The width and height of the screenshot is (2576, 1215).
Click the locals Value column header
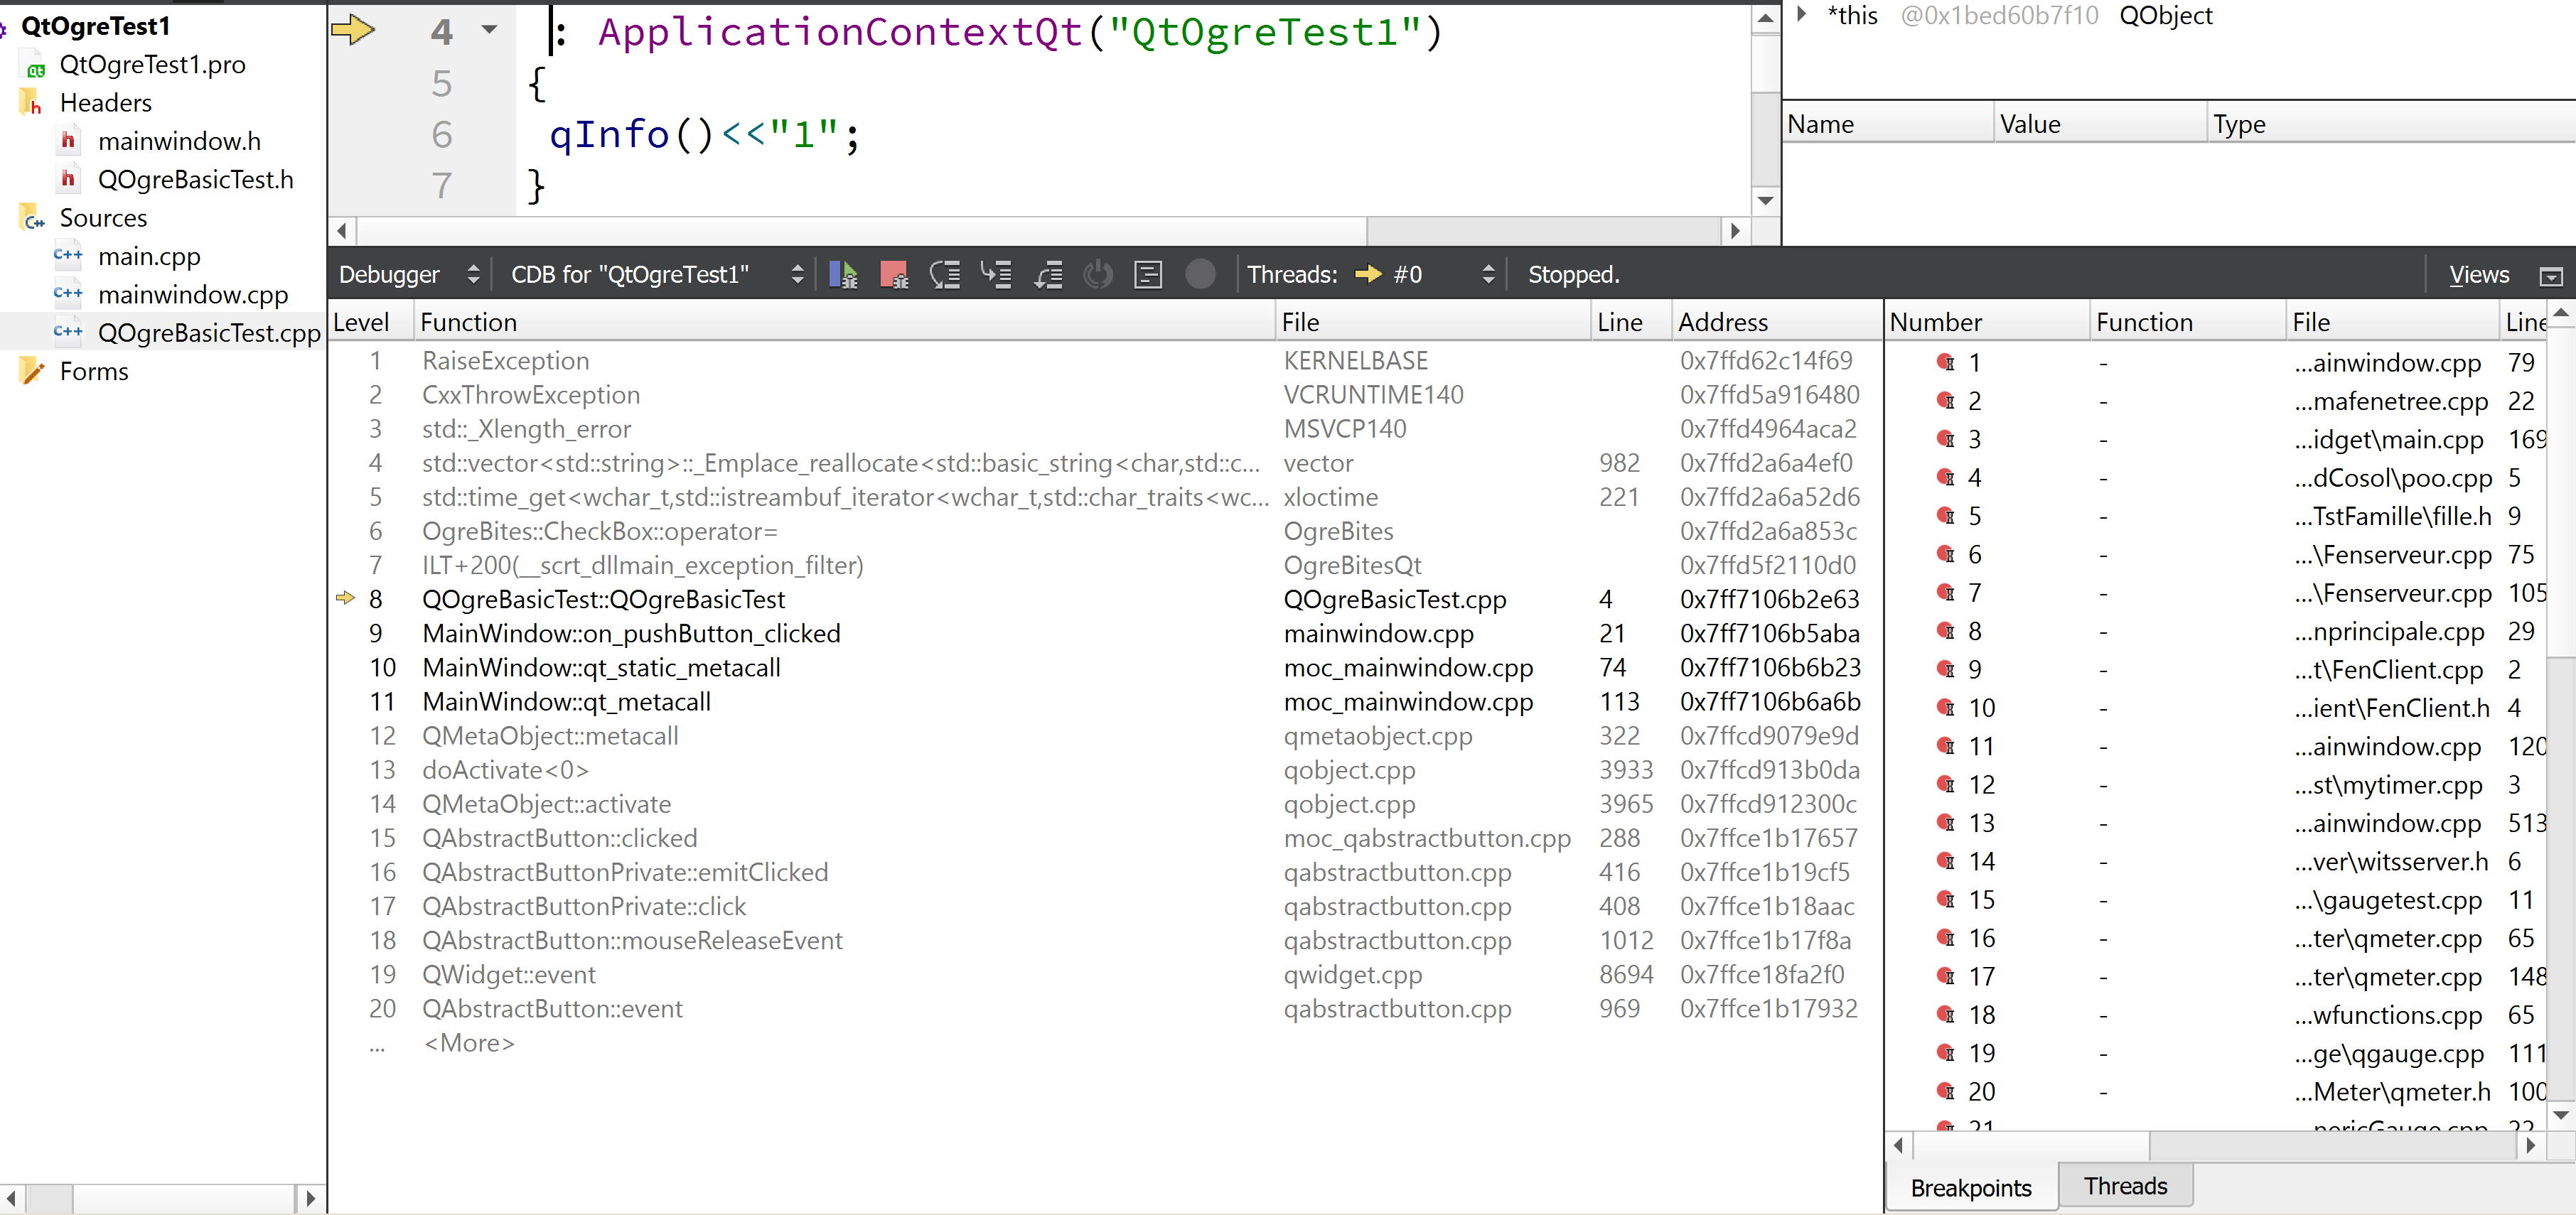pyautogui.click(x=2100, y=124)
